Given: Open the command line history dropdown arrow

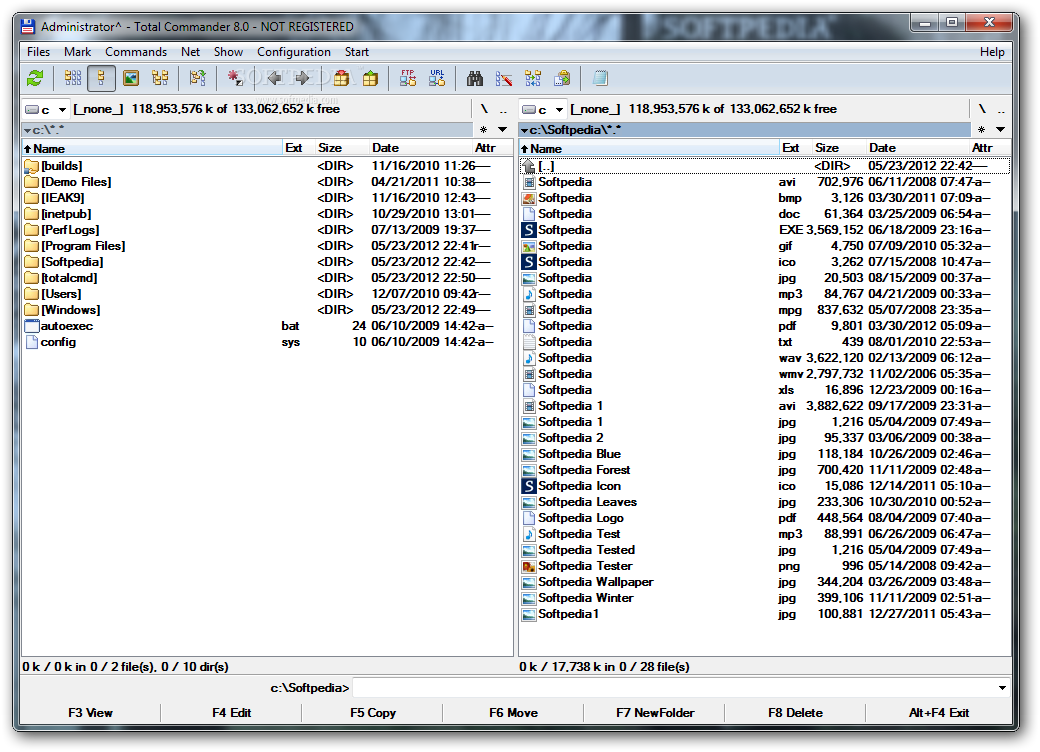Looking at the screenshot, I should tap(1002, 688).
